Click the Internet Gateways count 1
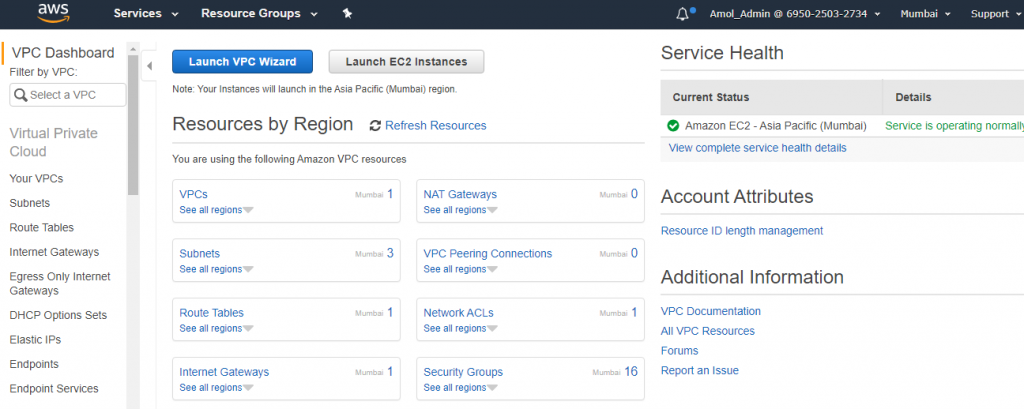1024x409 pixels. tap(390, 371)
